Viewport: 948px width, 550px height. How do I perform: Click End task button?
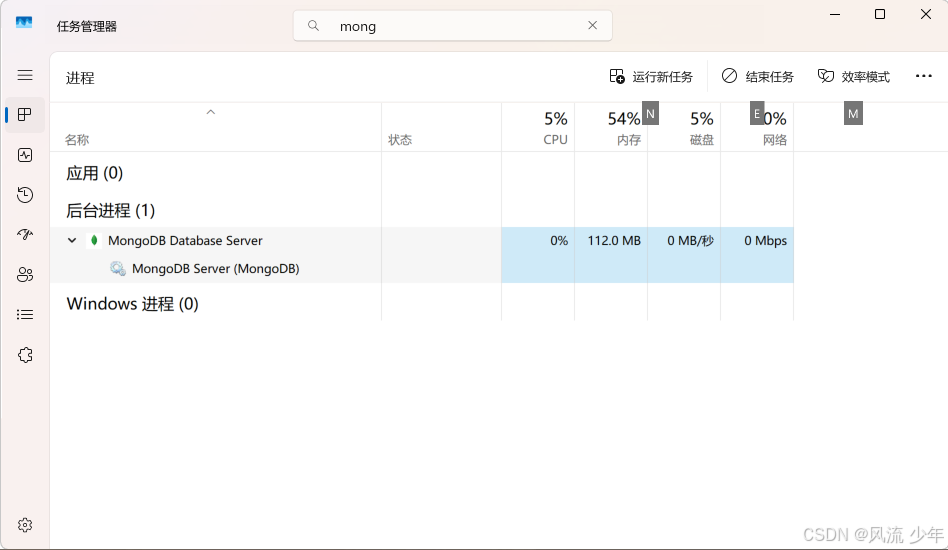point(758,77)
